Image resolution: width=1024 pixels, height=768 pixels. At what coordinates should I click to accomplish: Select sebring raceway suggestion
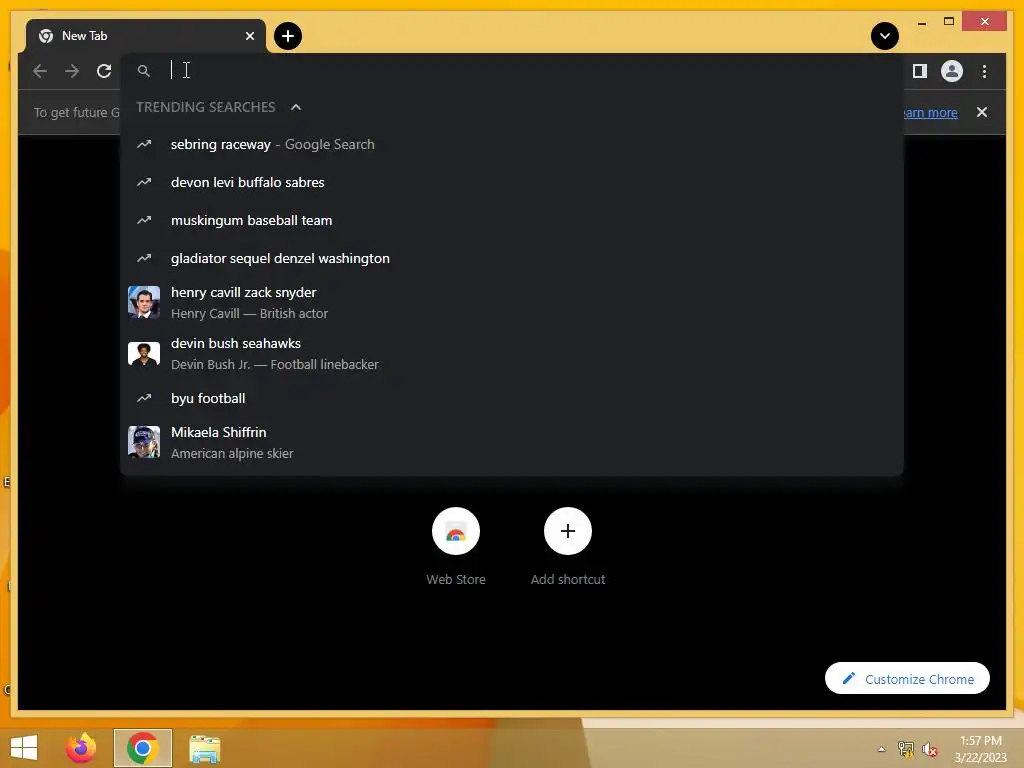point(512,144)
